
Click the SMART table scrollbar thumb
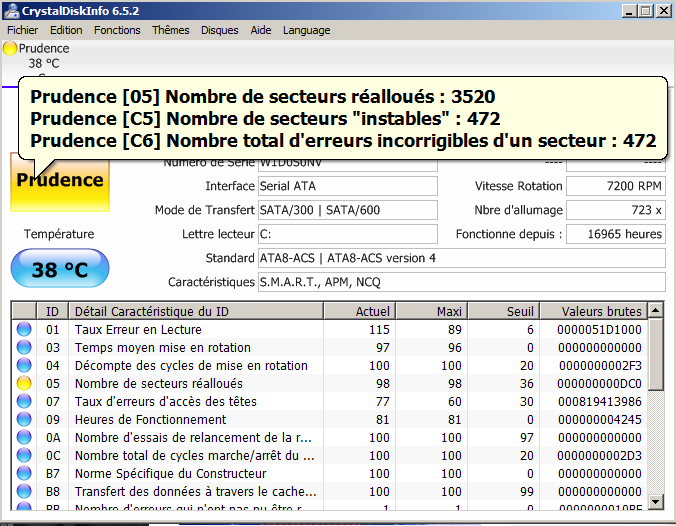pyautogui.click(x=656, y=354)
